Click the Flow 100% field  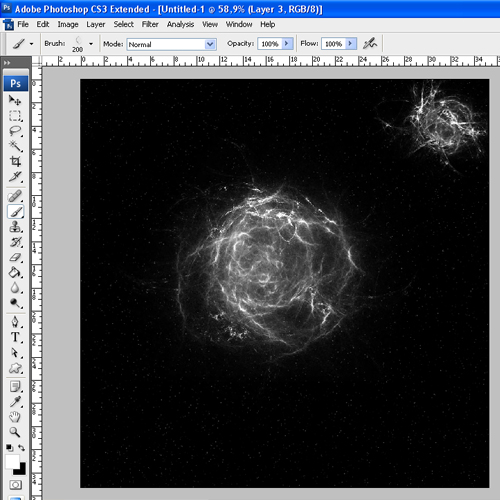pyautogui.click(x=333, y=44)
